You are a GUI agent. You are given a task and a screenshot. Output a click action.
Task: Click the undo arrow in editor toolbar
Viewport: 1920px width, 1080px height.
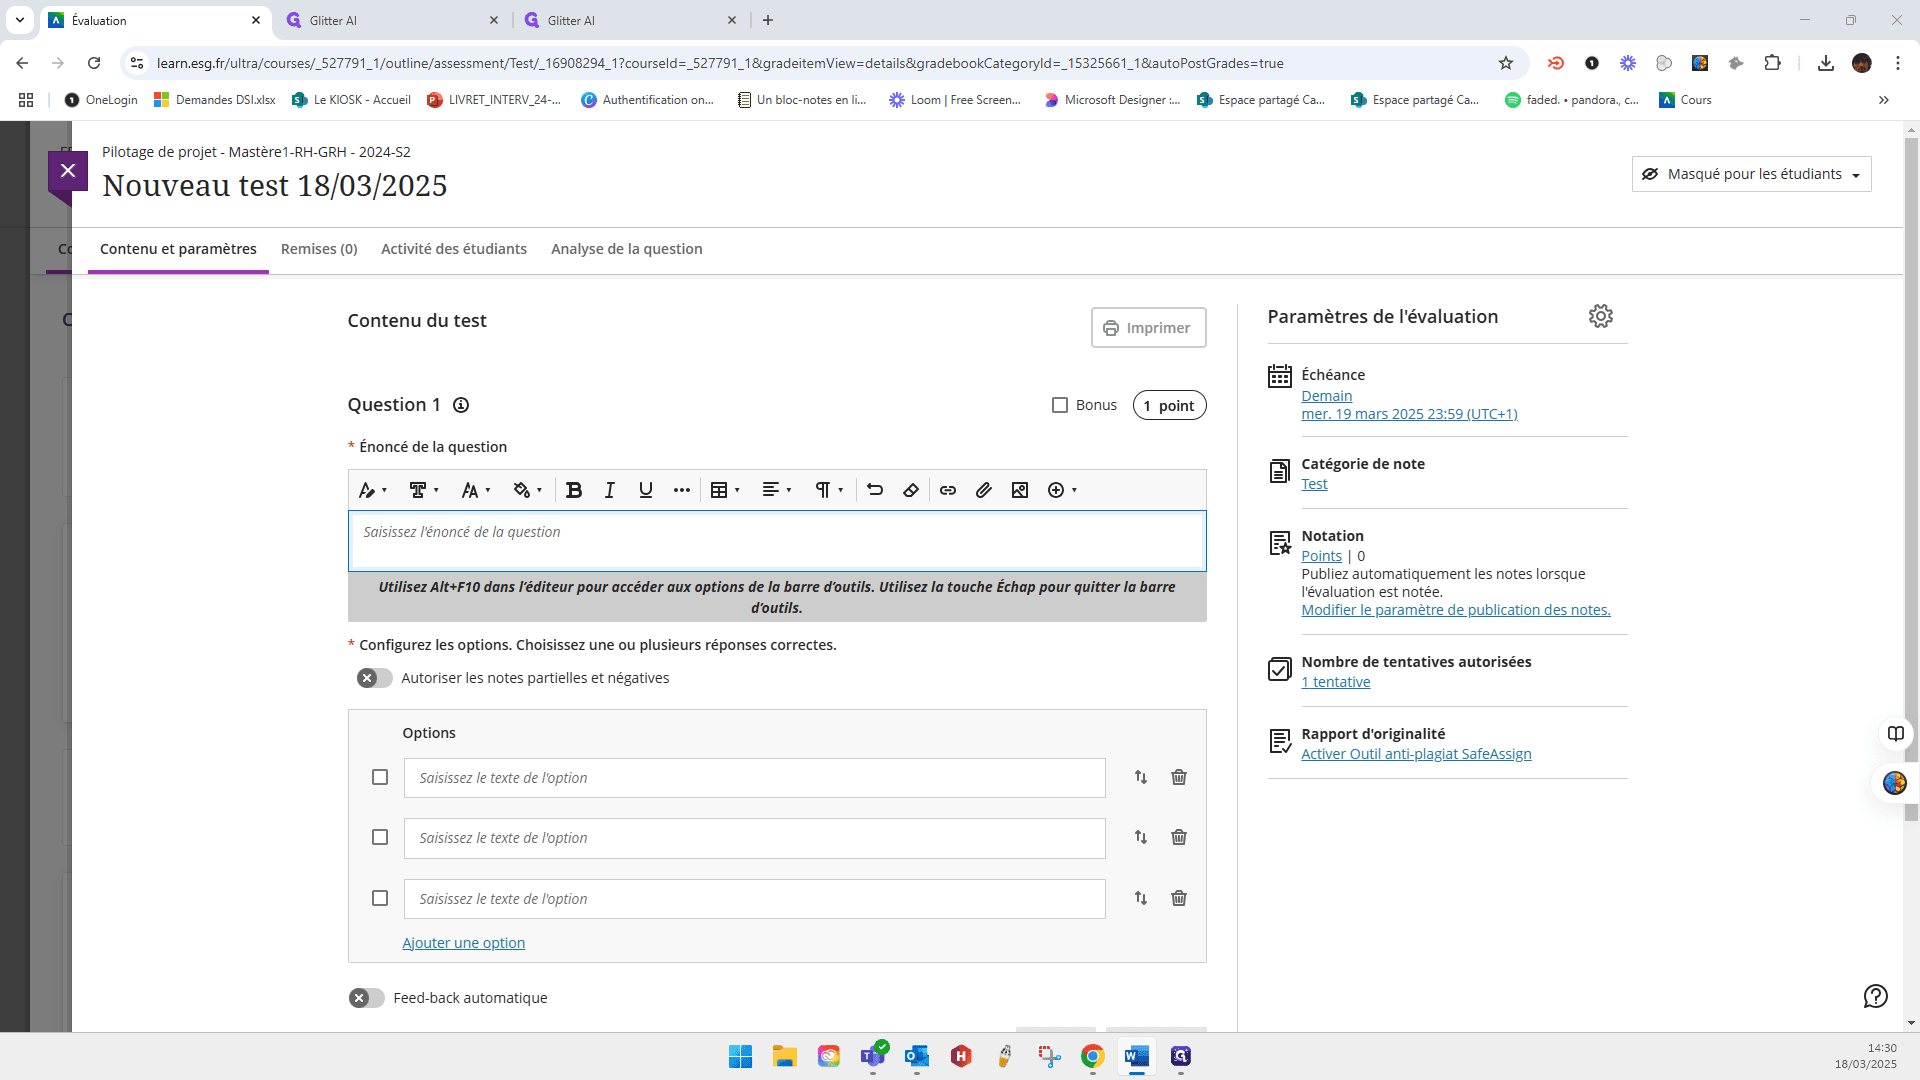[875, 490]
